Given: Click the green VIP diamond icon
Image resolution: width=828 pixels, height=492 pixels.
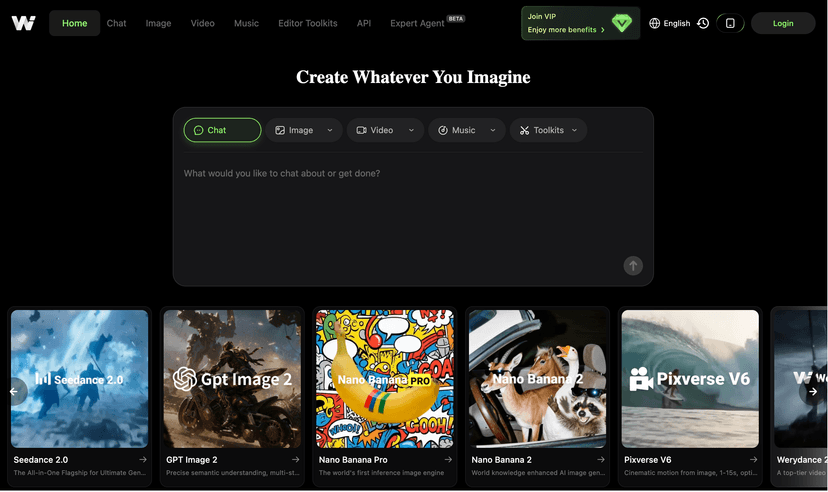Looking at the screenshot, I should coord(622,23).
